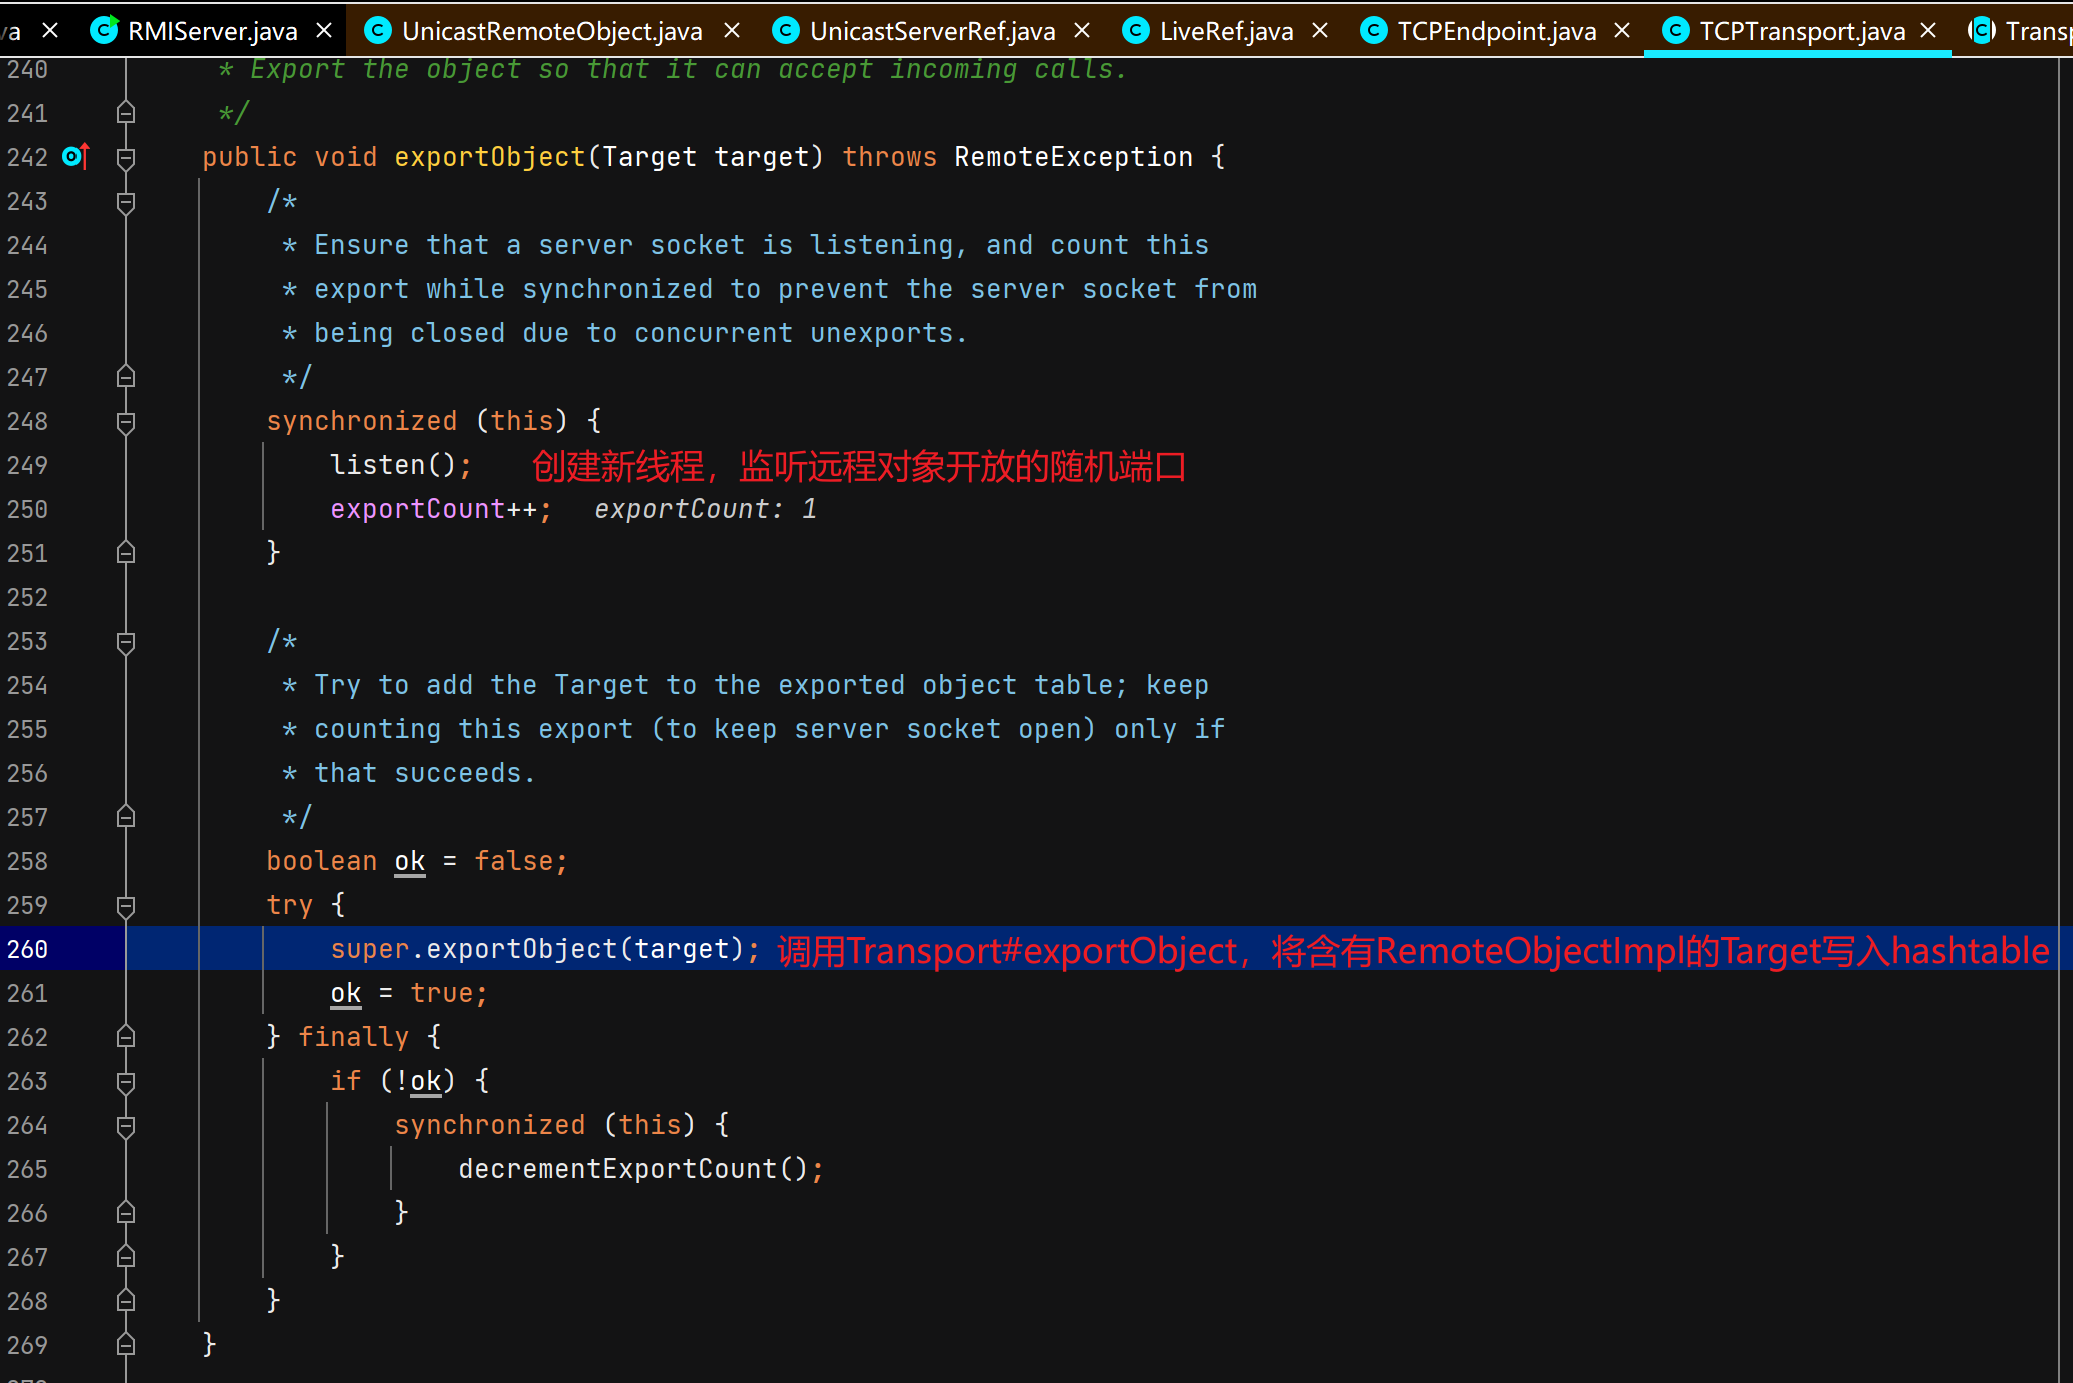2073x1383 pixels.
Task: Click the override gutter icon at line 242
Action: [76, 157]
